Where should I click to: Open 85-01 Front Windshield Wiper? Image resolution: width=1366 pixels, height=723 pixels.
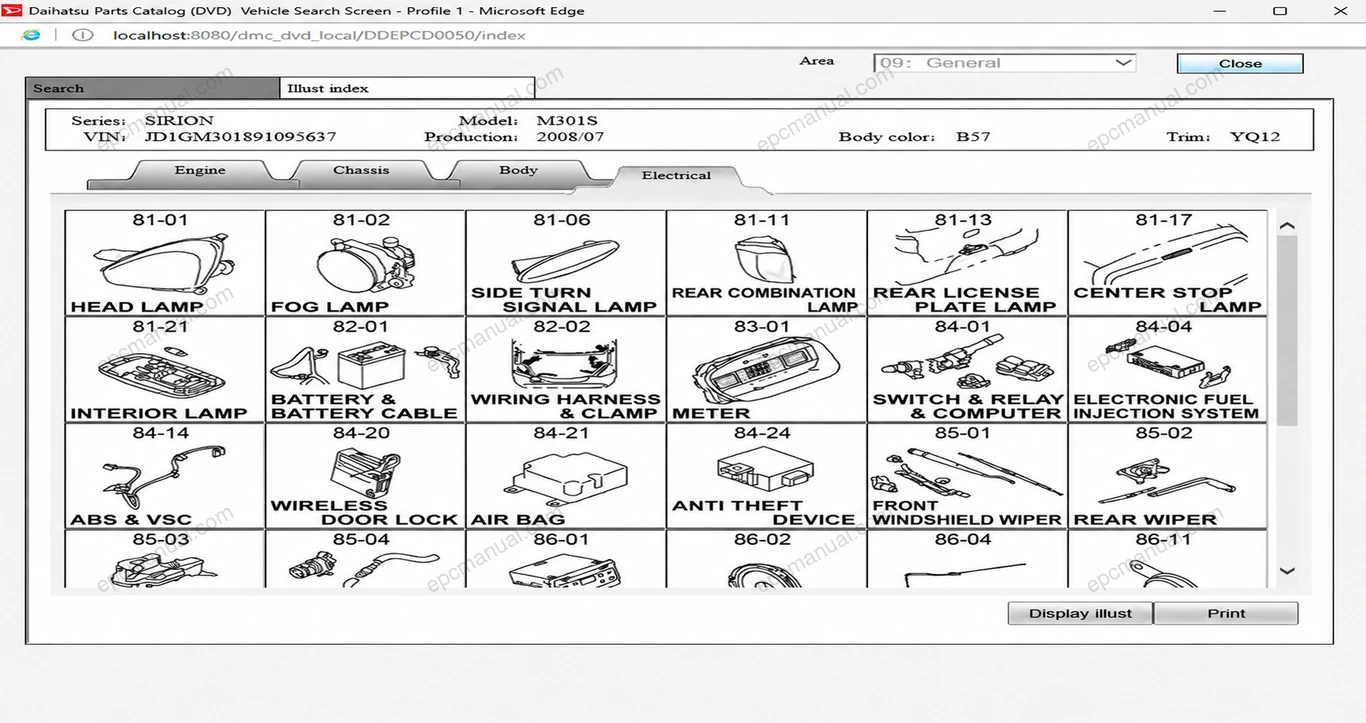(x=967, y=476)
